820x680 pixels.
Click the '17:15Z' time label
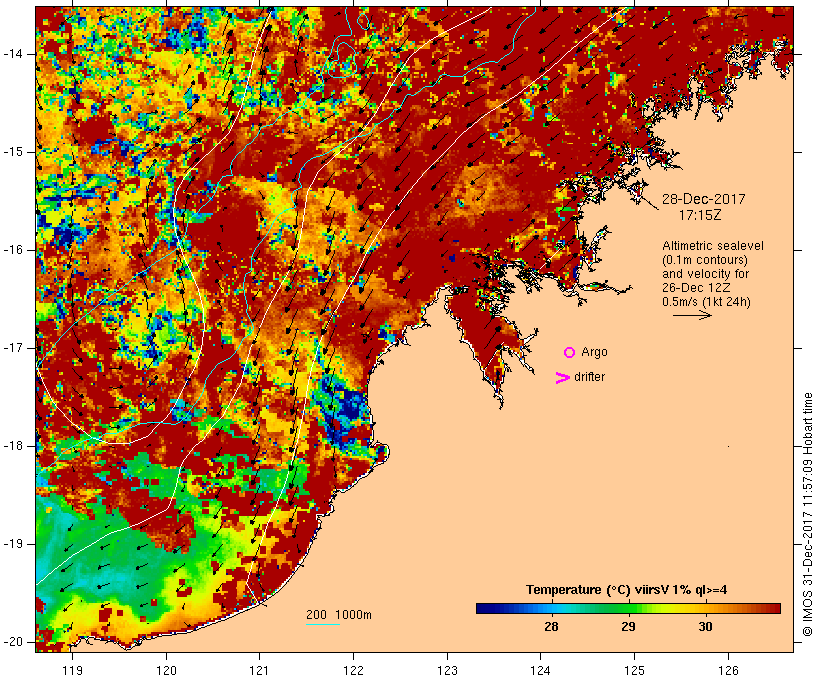(700, 215)
